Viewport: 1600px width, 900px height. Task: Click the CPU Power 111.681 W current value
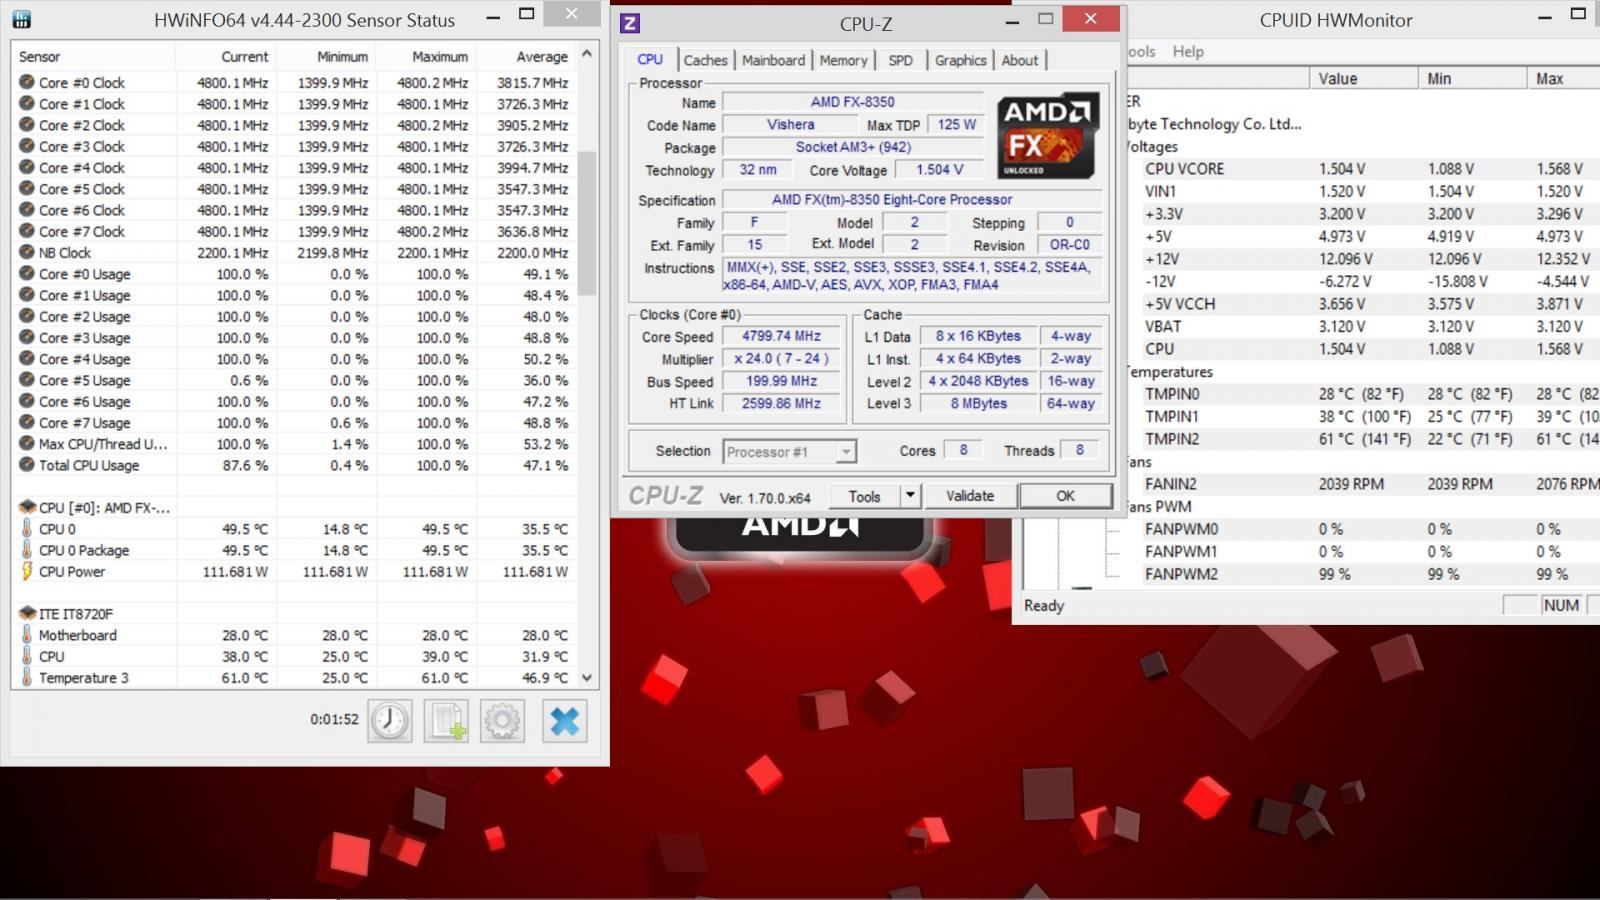click(x=235, y=572)
